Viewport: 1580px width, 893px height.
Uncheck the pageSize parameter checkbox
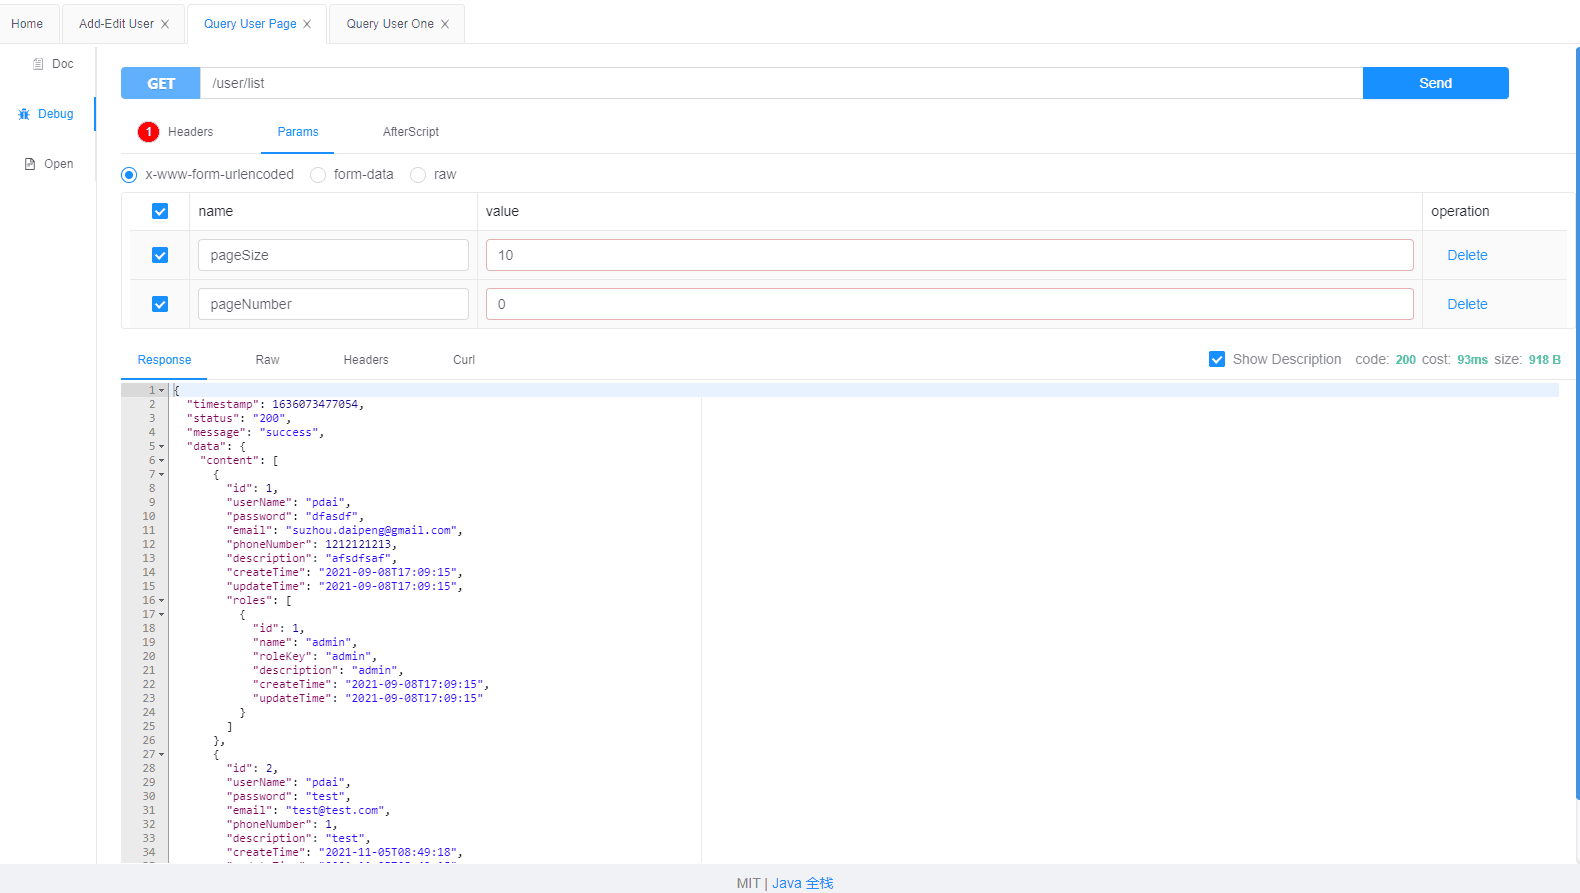(160, 255)
